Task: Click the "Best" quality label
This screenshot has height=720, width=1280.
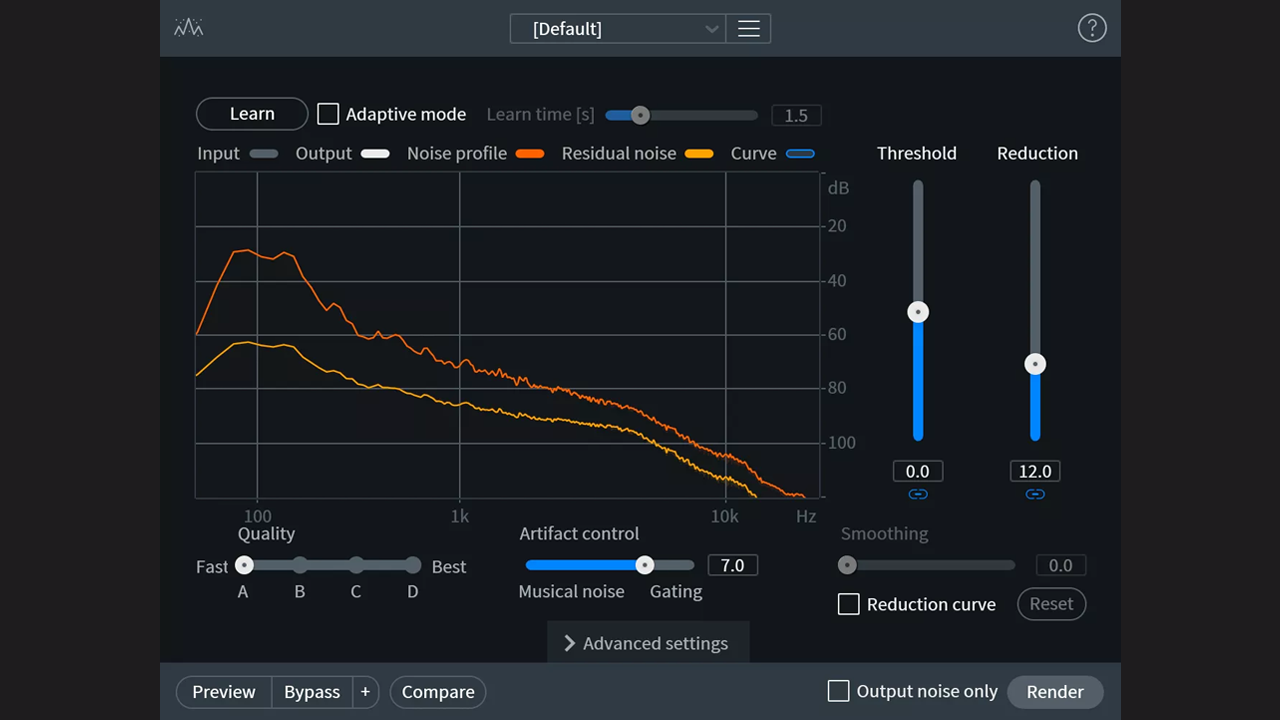Action: 449,567
